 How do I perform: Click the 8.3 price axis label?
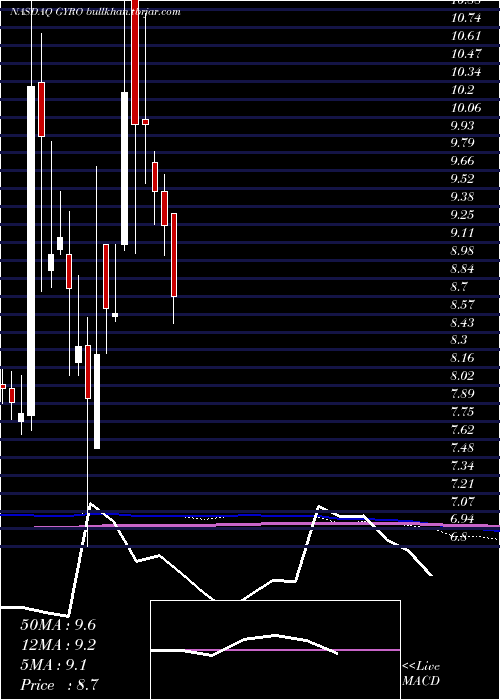(458, 340)
